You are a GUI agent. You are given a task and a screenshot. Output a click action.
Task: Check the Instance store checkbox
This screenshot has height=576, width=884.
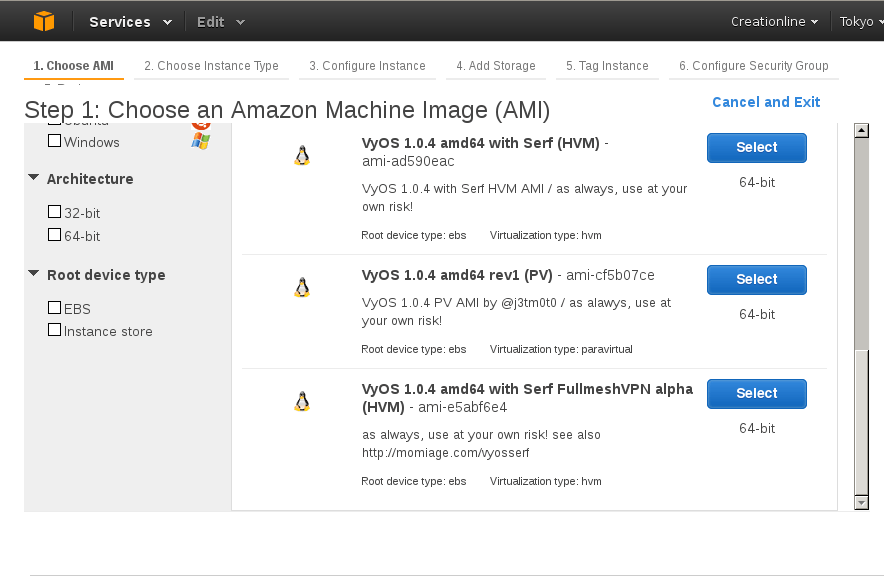55,330
